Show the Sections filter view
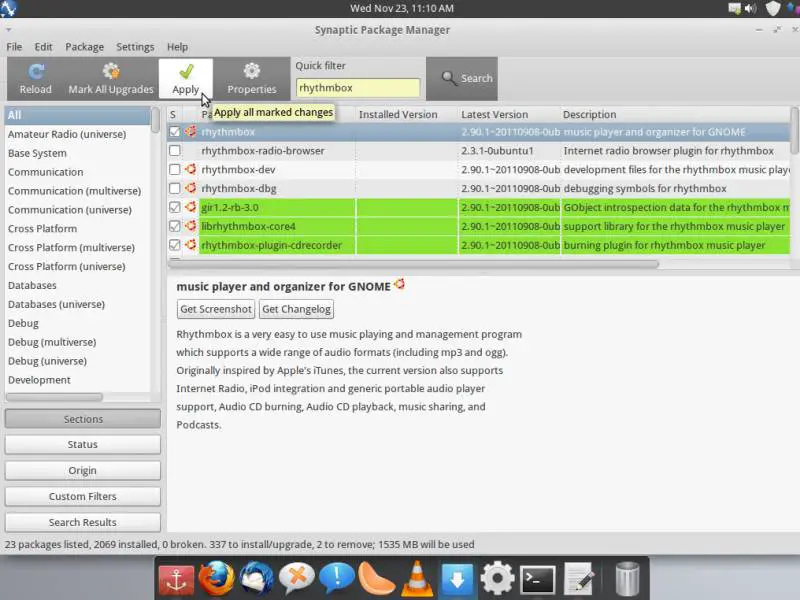Viewport: 800px width, 600px height. pyautogui.click(x=83, y=419)
